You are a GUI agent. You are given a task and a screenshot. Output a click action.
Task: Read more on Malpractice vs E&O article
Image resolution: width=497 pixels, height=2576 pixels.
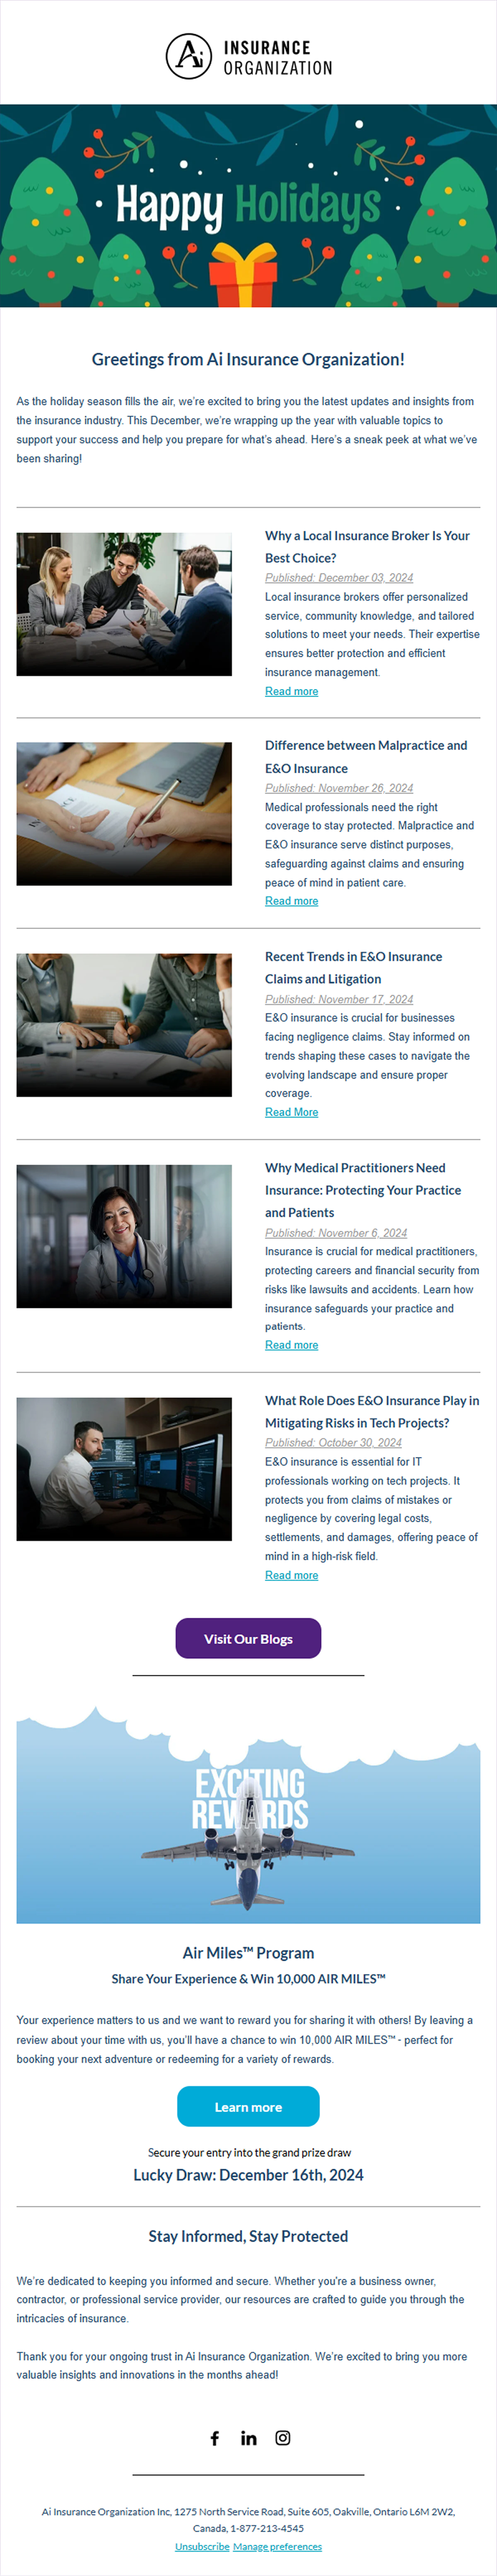[x=291, y=901]
